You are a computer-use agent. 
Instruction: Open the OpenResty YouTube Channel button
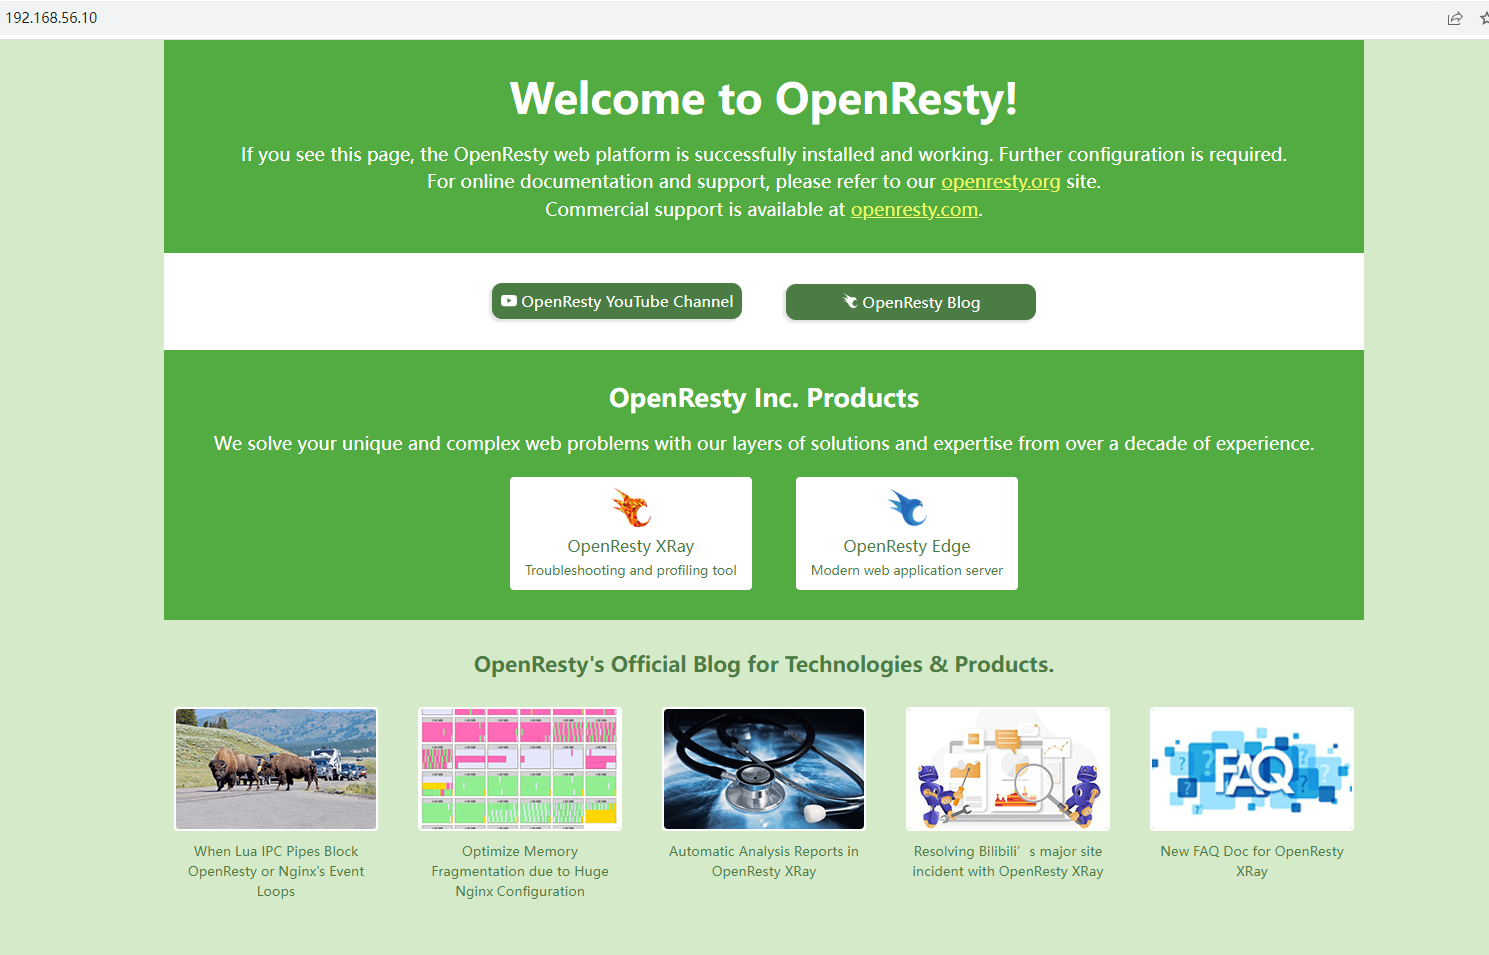(616, 301)
